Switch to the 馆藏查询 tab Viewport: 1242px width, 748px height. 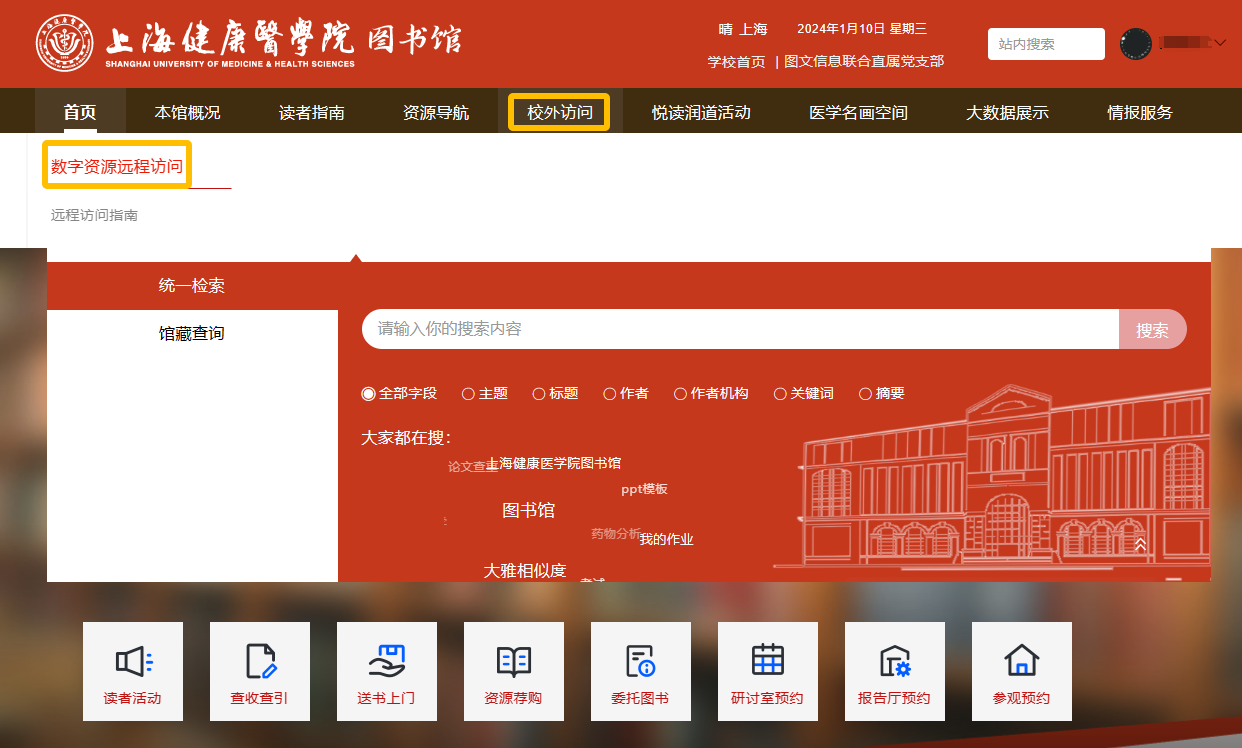(x=192, y=333)
